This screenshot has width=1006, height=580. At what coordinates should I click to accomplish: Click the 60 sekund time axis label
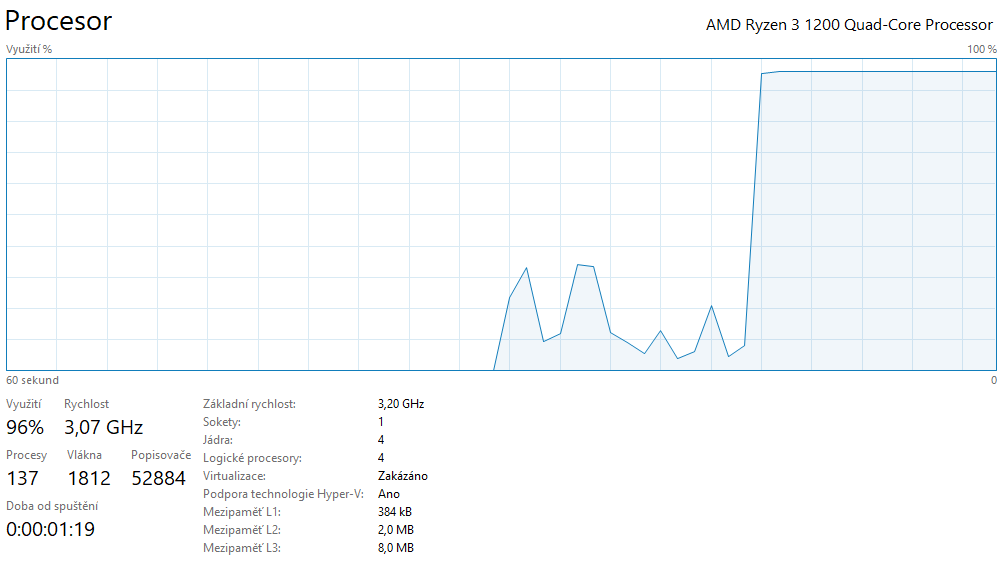pos(33,380)
